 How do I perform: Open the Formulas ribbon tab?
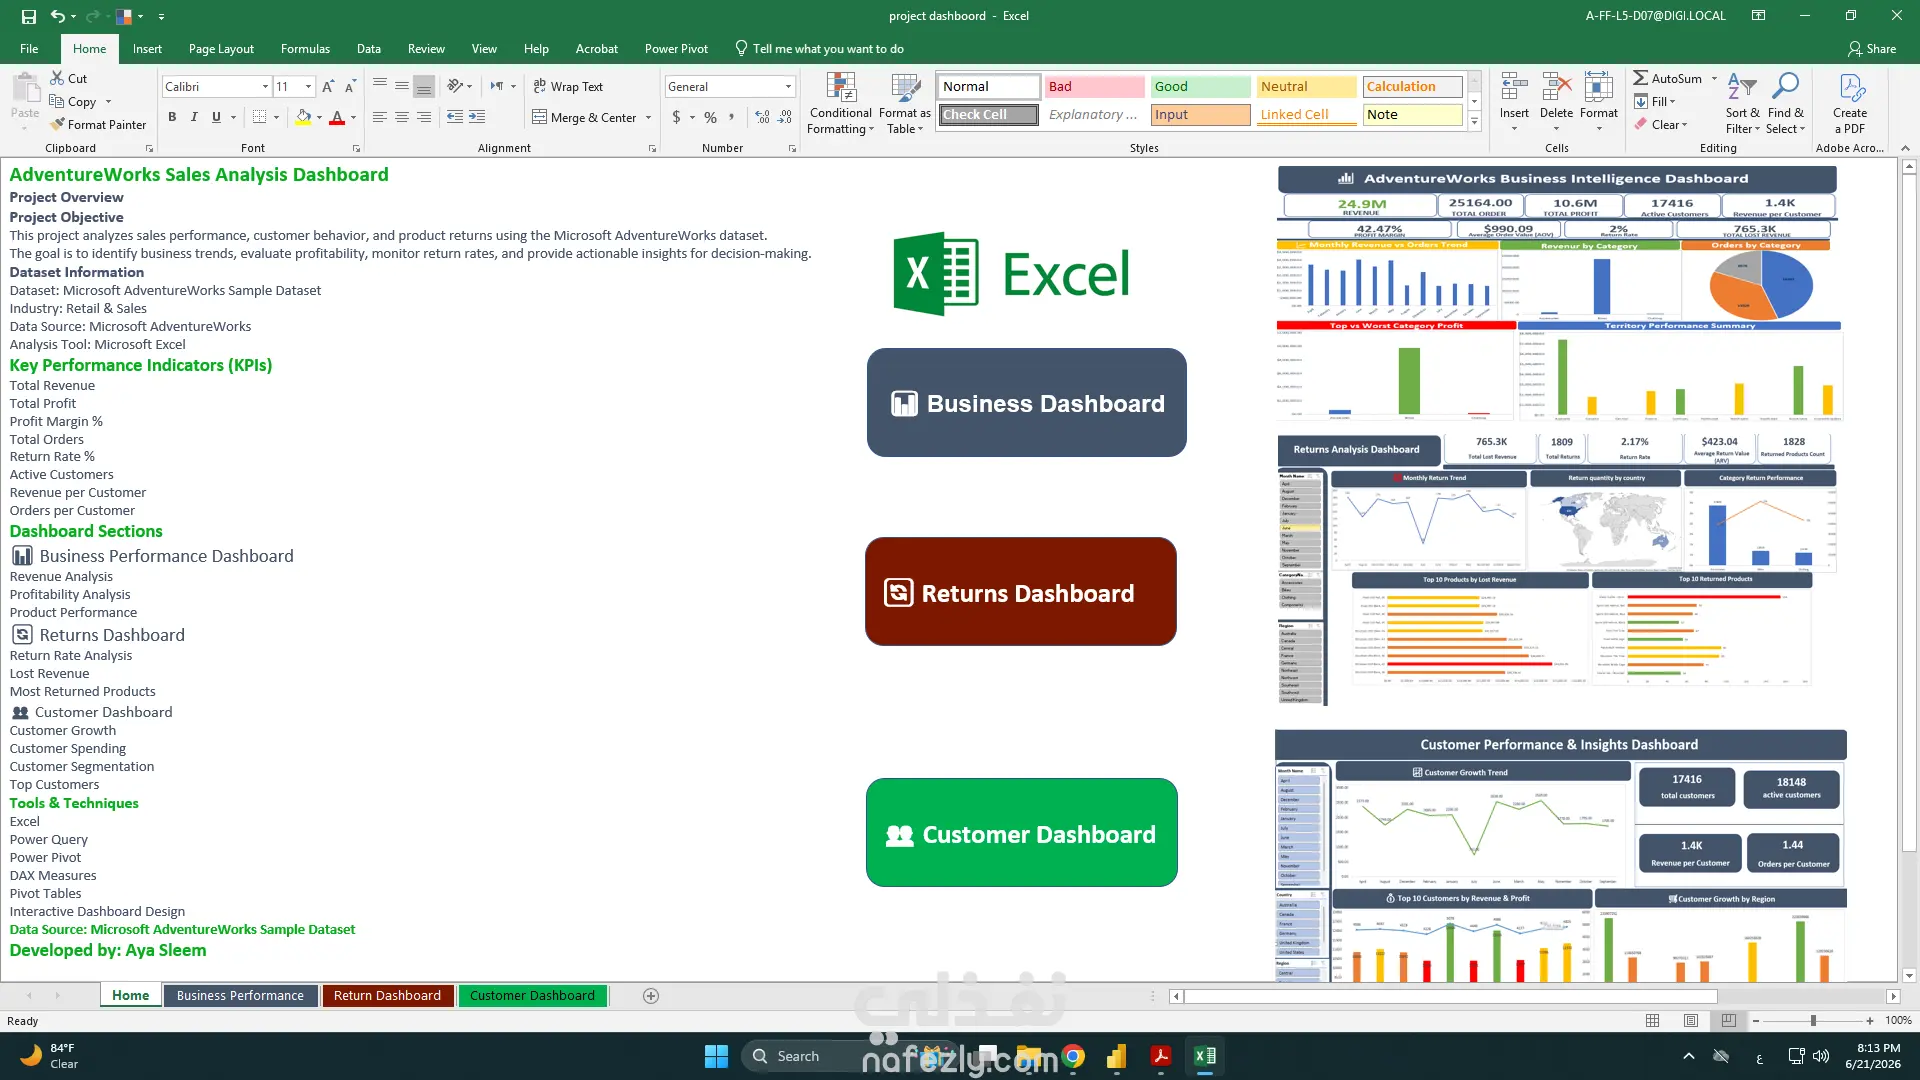click(x=305, y=49)
